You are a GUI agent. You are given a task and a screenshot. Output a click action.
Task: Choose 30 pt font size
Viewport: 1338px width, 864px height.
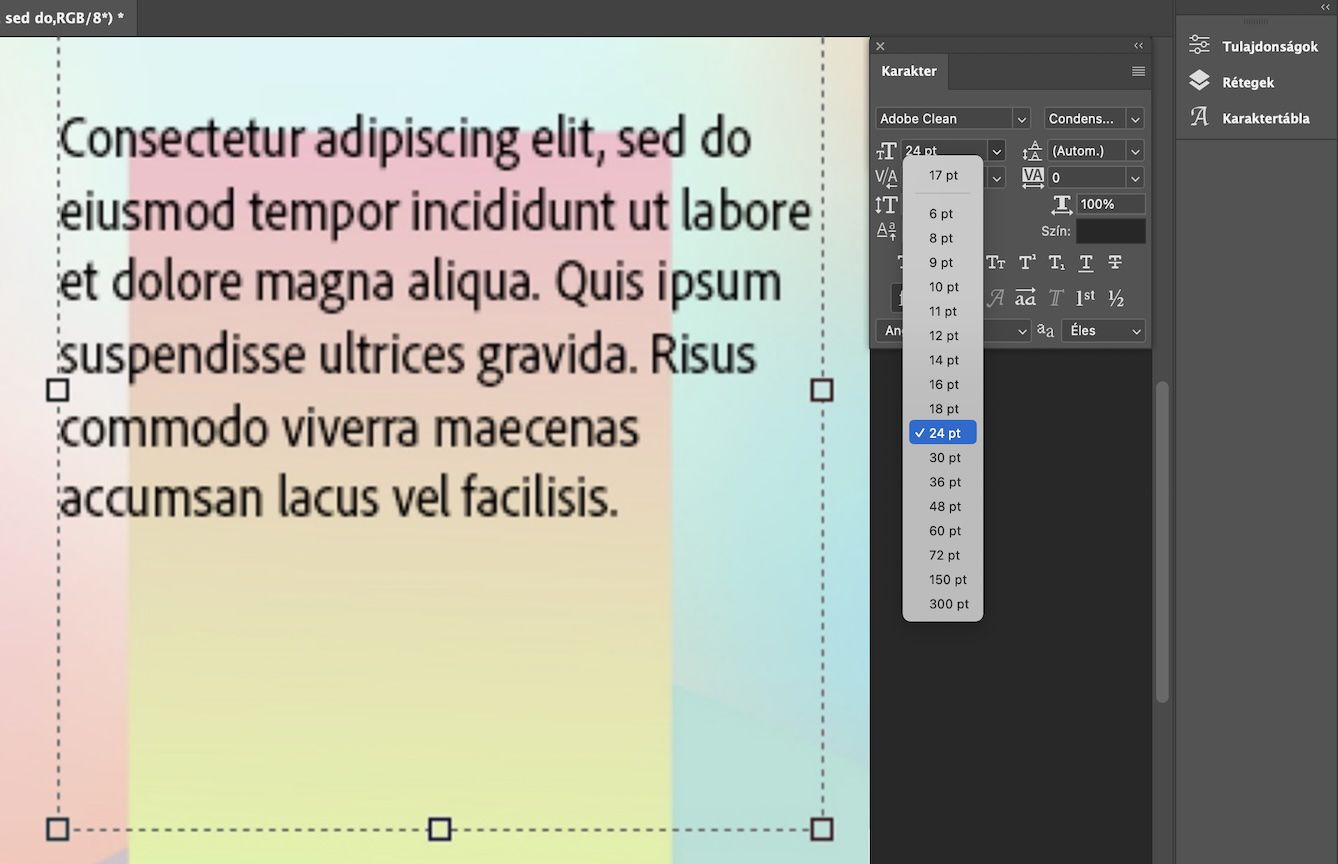tap(943, 457)
